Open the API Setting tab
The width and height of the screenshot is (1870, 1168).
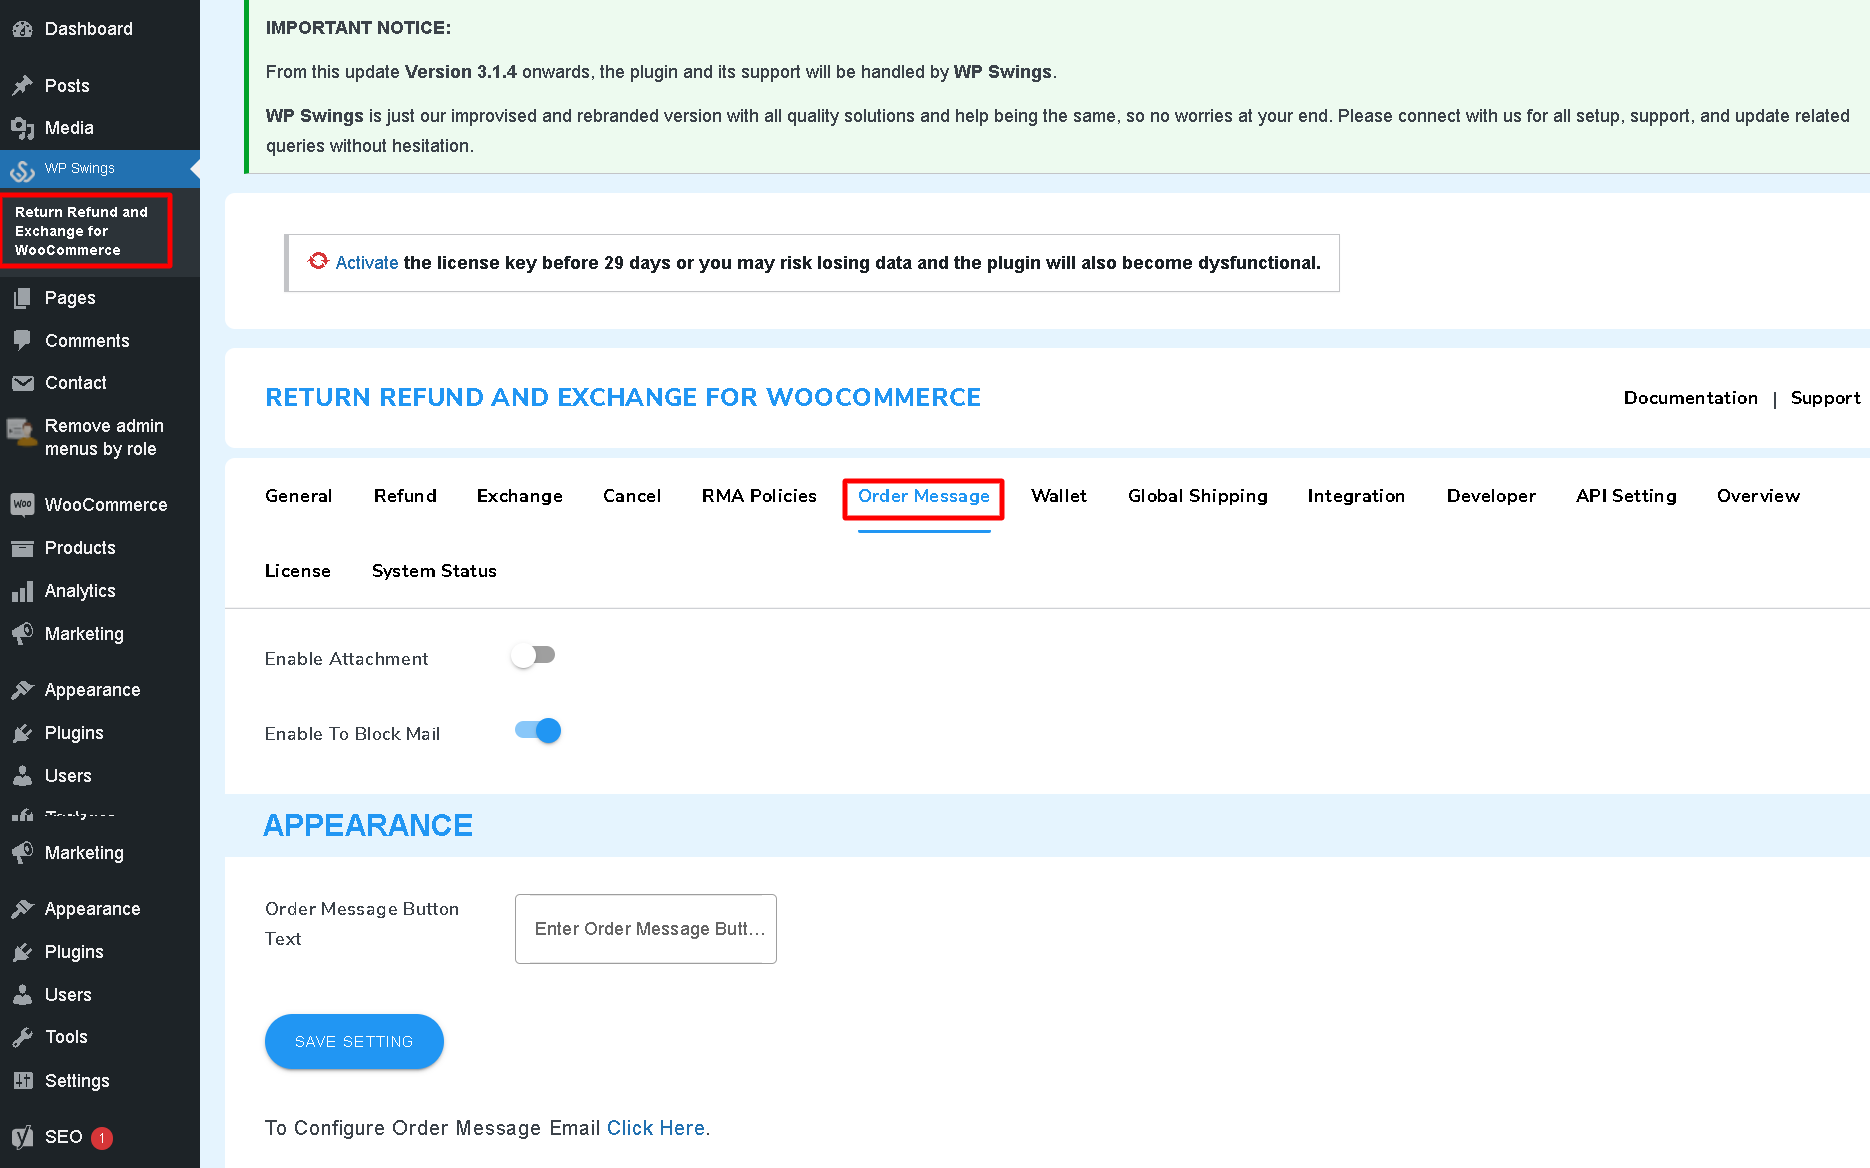point(1626,496)
